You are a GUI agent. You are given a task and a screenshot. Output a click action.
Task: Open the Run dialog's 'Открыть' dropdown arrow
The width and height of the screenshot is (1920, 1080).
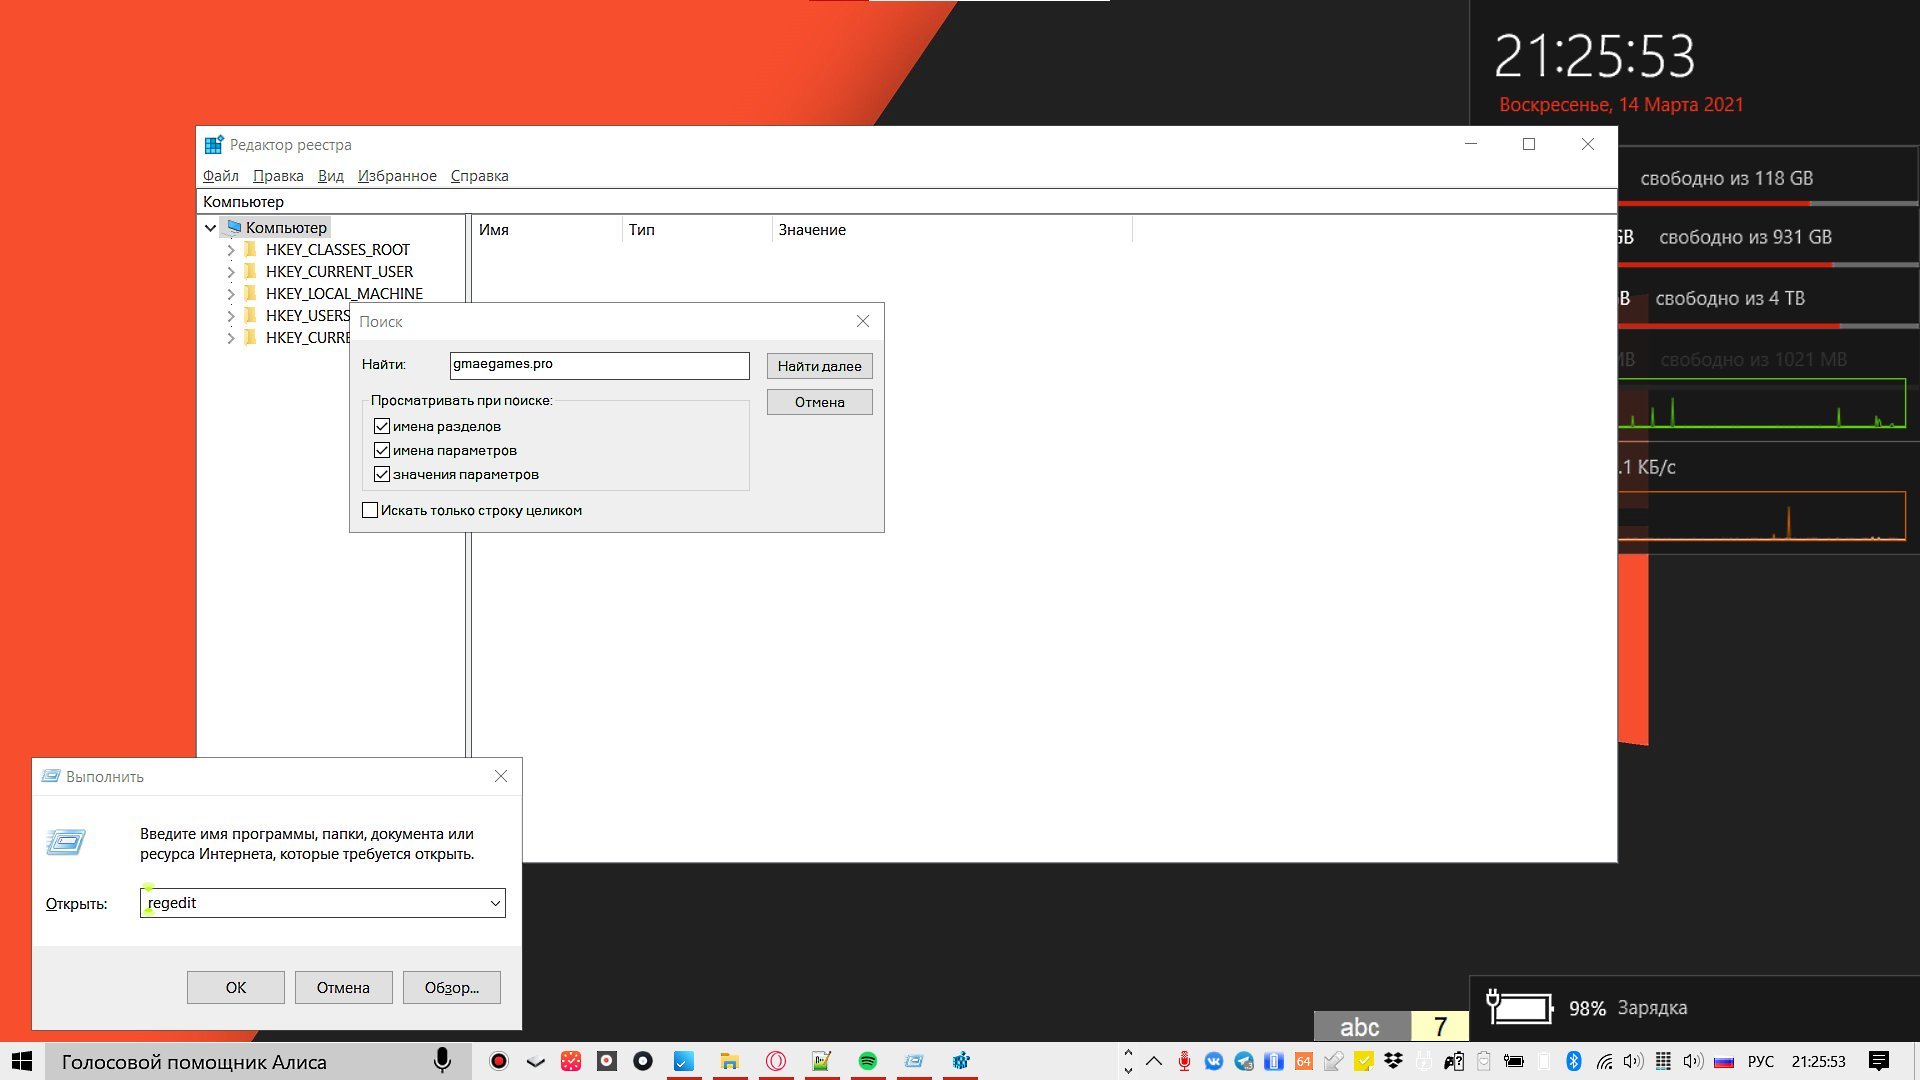495,903
